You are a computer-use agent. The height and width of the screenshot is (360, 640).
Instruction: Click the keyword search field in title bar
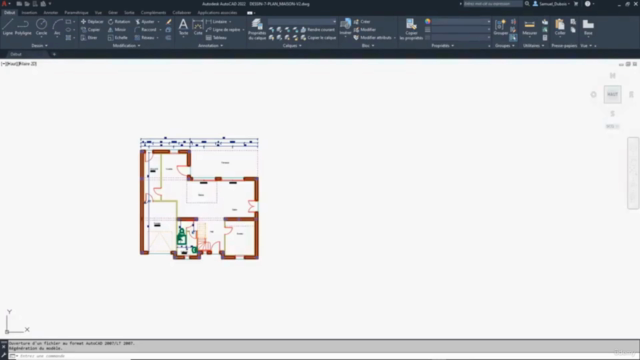493,4
